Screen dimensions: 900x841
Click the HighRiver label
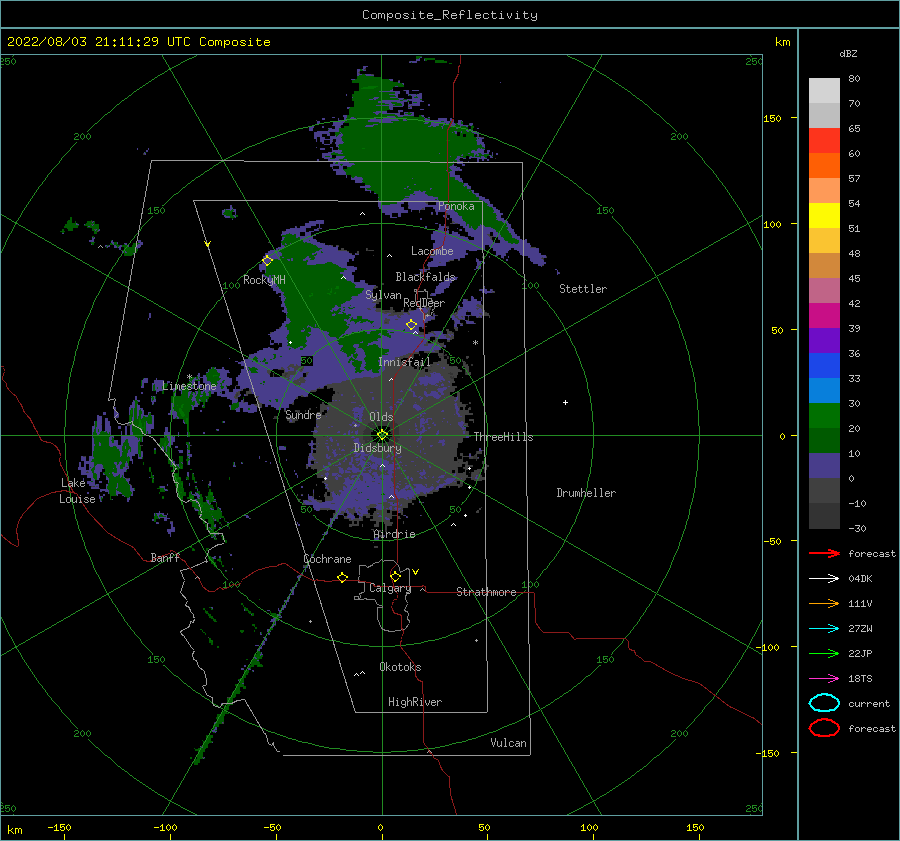[x=415, y=702]
